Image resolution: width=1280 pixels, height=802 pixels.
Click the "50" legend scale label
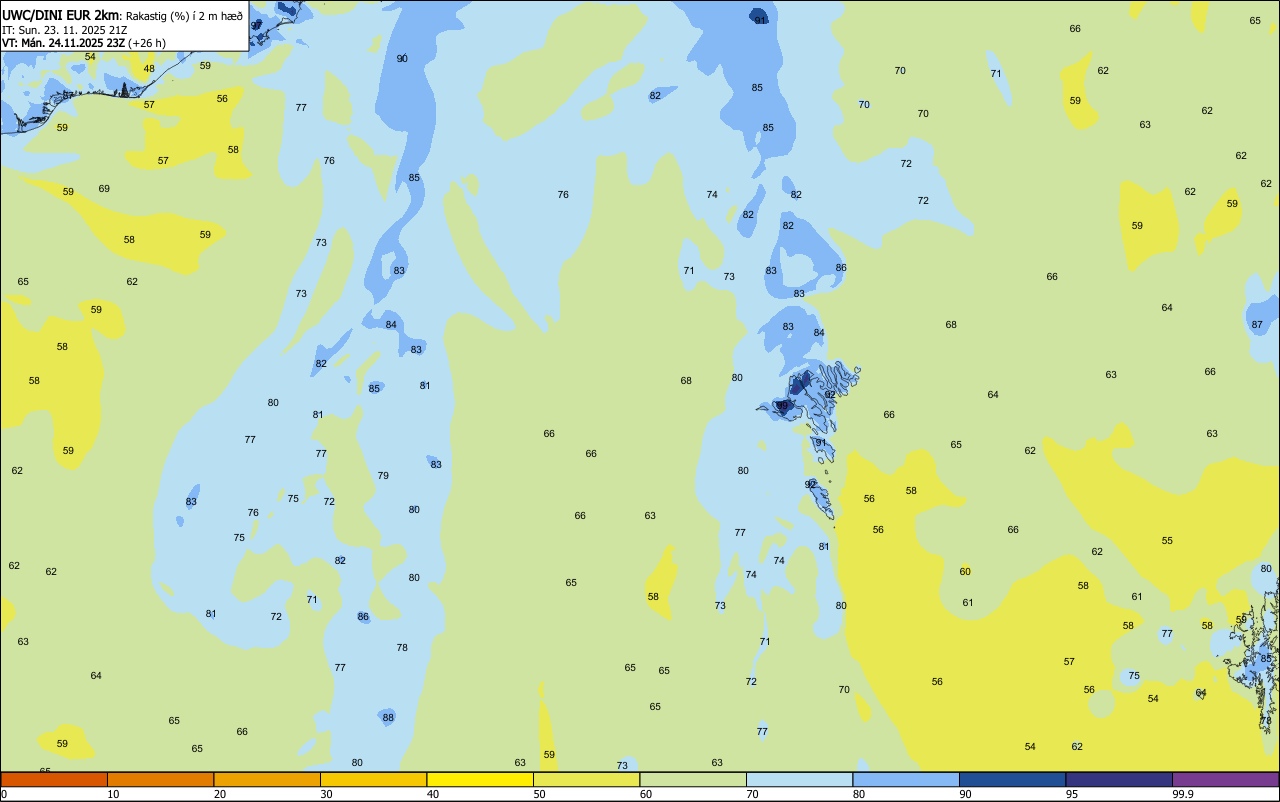pos(539,794)
